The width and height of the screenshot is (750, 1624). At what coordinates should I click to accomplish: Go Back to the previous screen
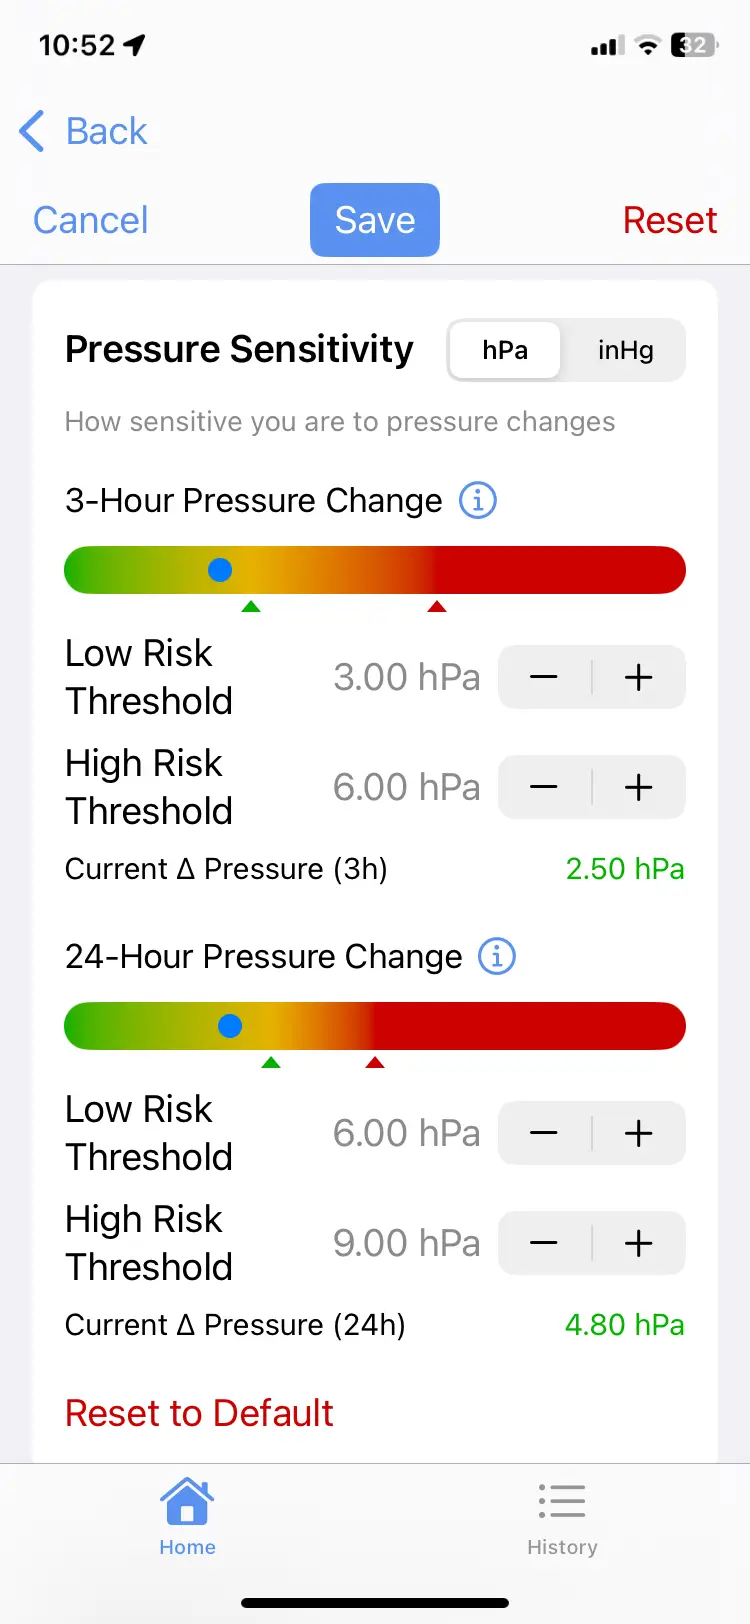tap(85, 131)
